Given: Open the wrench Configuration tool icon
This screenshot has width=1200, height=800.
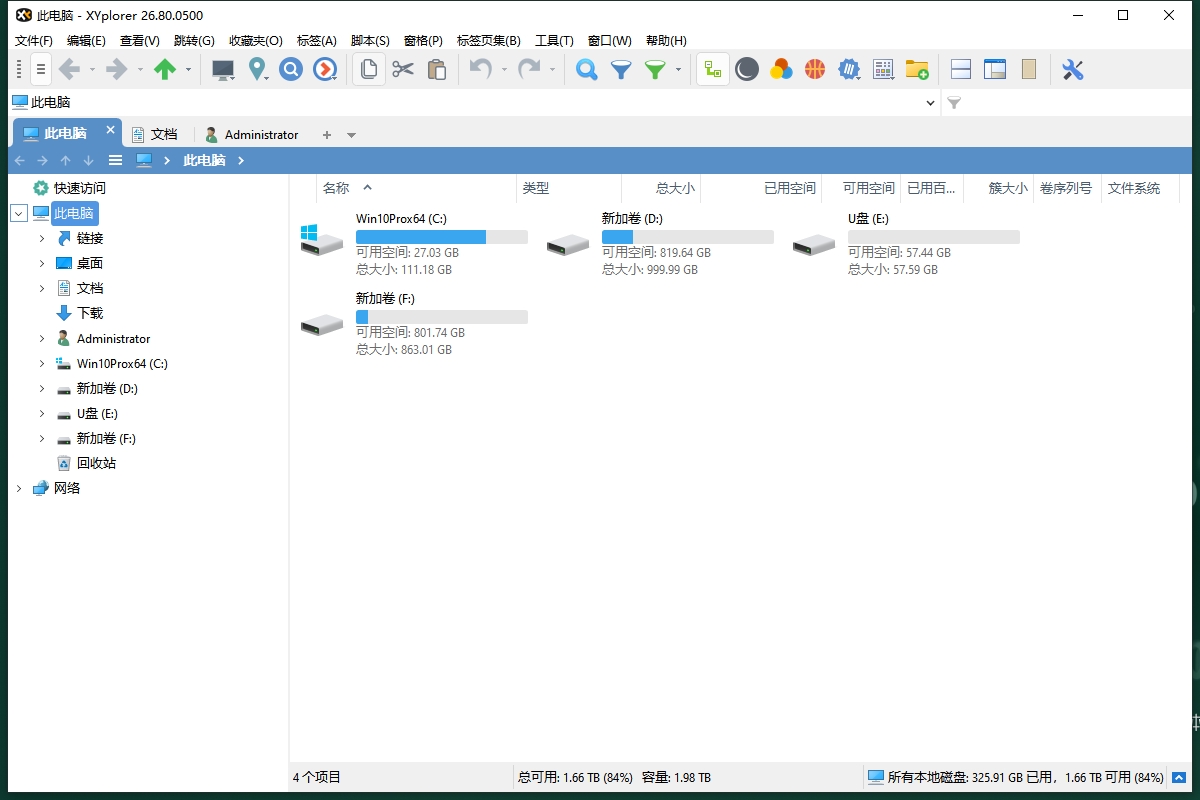Looking at the screenshot, I should click(1072, 69).
